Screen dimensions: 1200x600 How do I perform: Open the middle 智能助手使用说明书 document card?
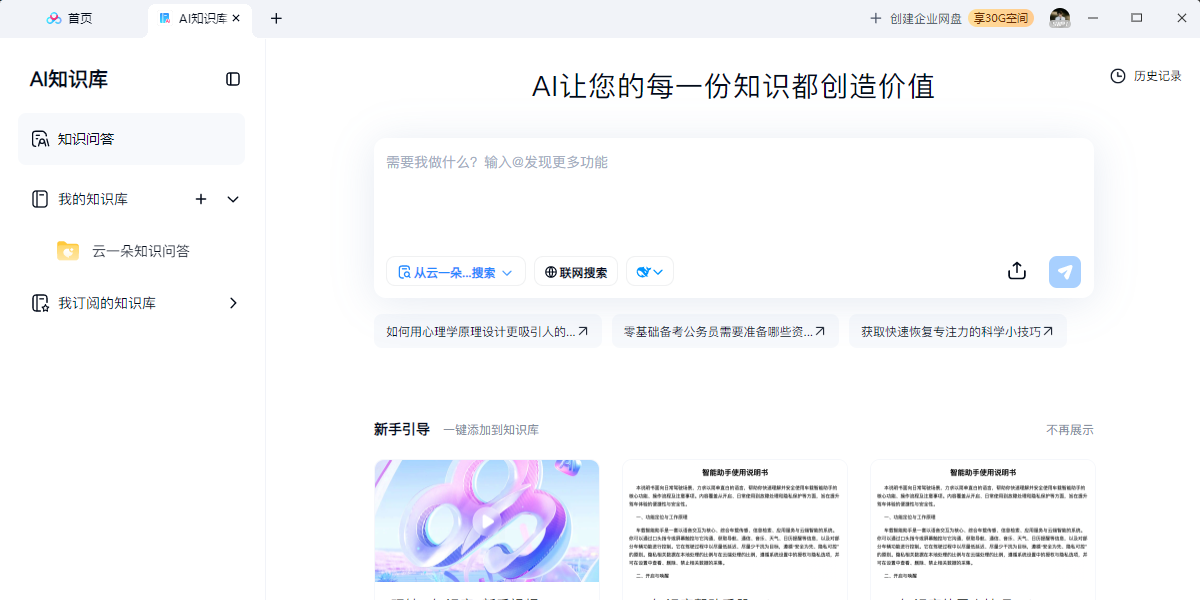[x=735, y=530]
